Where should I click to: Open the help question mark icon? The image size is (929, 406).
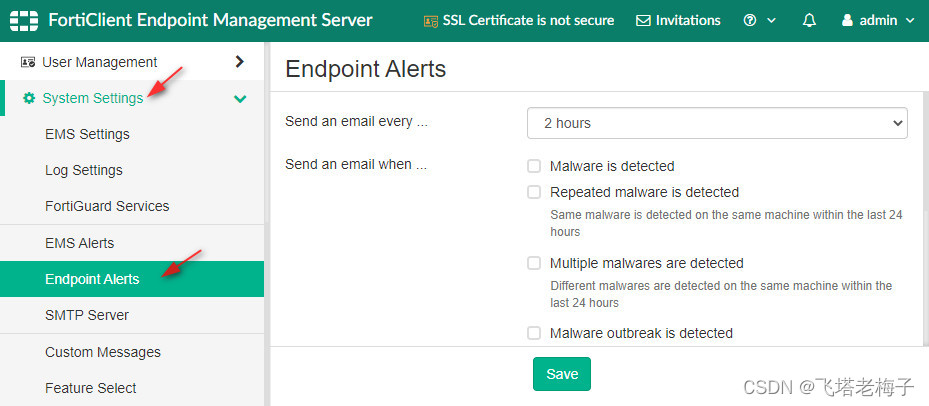pos(750,21)
